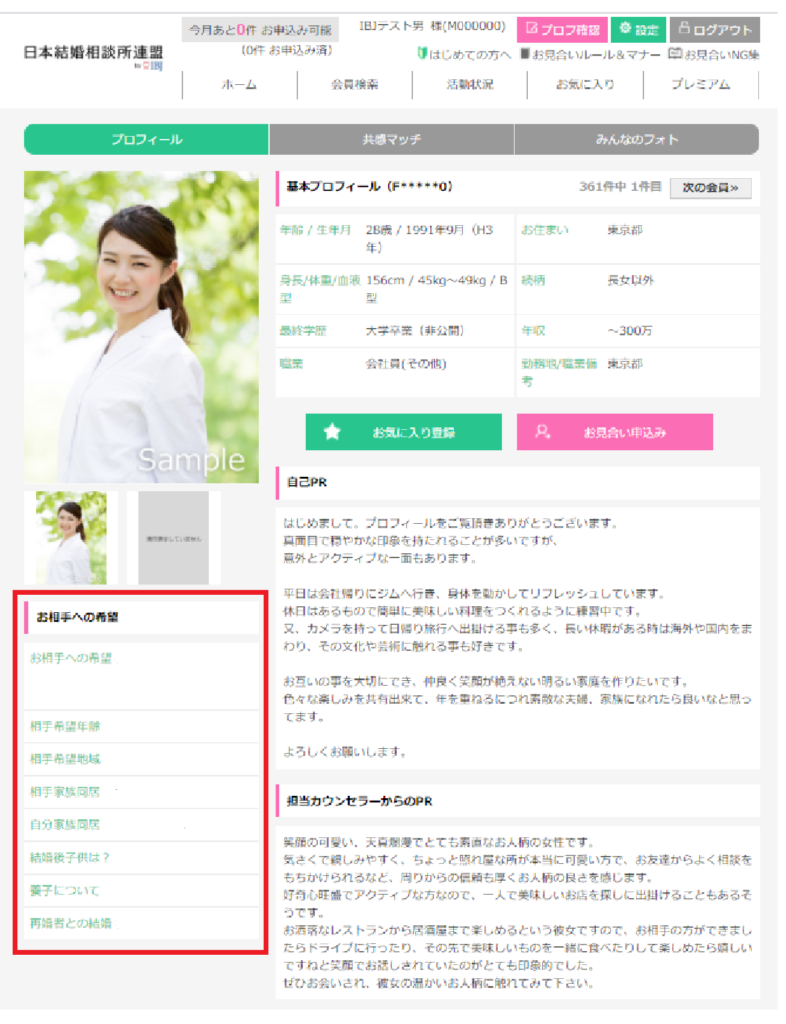Open 会員検索 in the navigation bar
The height and width of the screenshot is (1024, 786).
click(354, 85)
